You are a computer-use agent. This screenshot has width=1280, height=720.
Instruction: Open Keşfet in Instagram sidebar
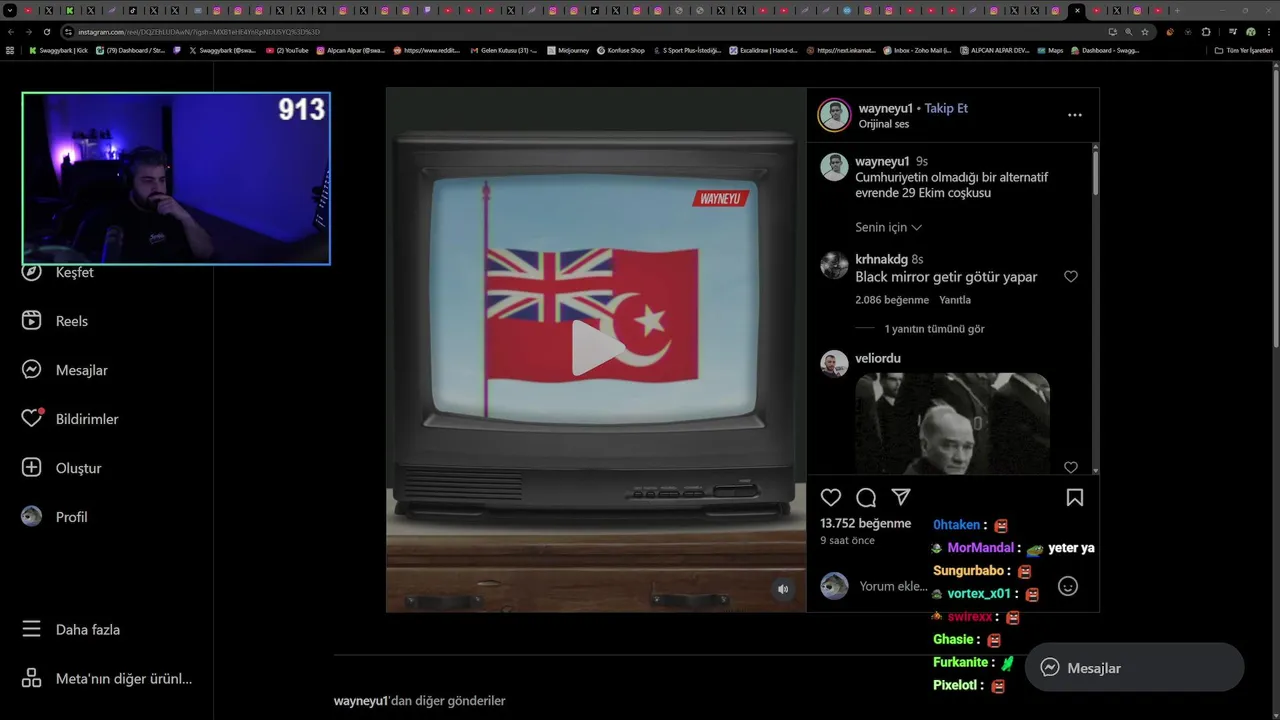coord(58,272)
